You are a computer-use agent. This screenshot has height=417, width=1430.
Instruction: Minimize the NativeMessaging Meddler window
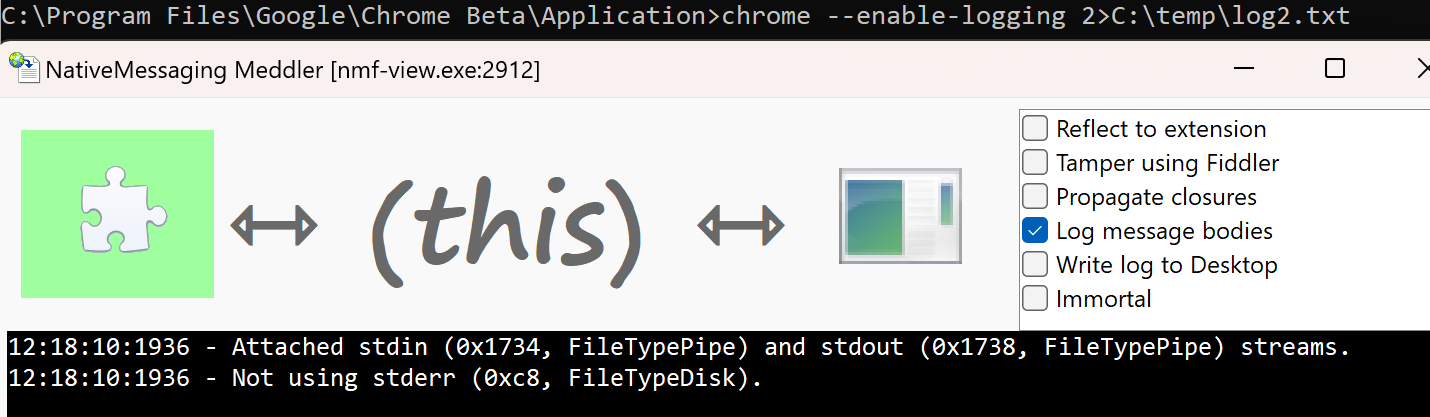pos(1244,68)
